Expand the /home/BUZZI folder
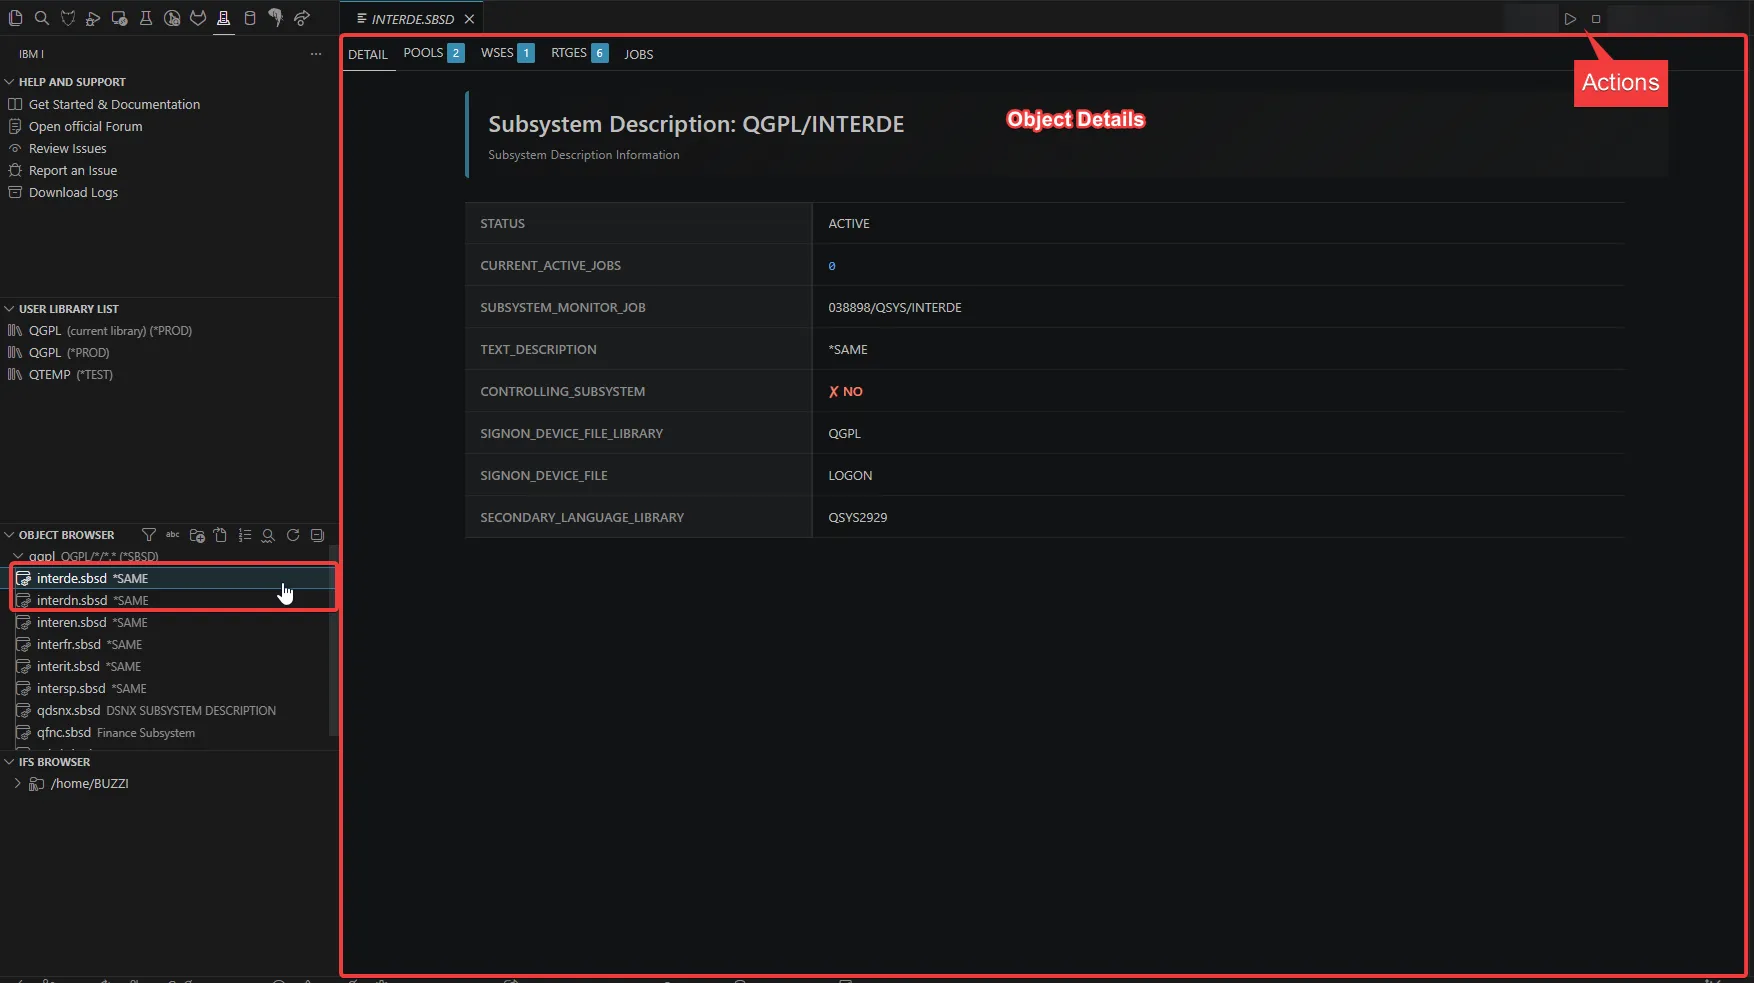The width and height of the screenshot is (1754, 983). point(18,784)
